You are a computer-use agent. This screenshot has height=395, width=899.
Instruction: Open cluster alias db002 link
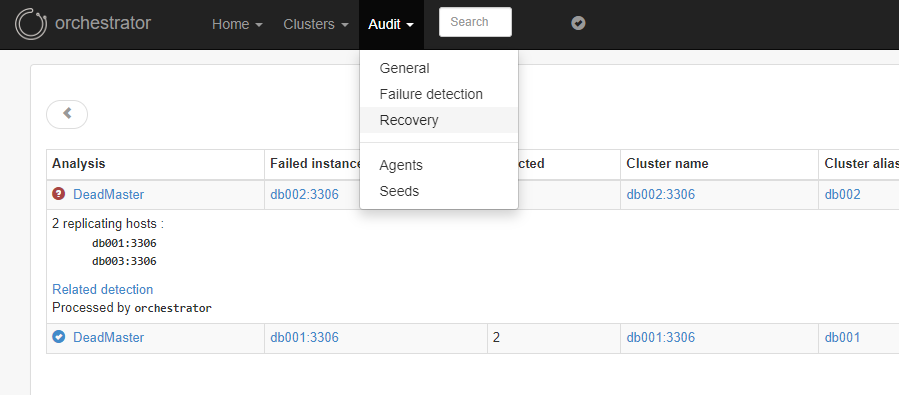(842, 194)
